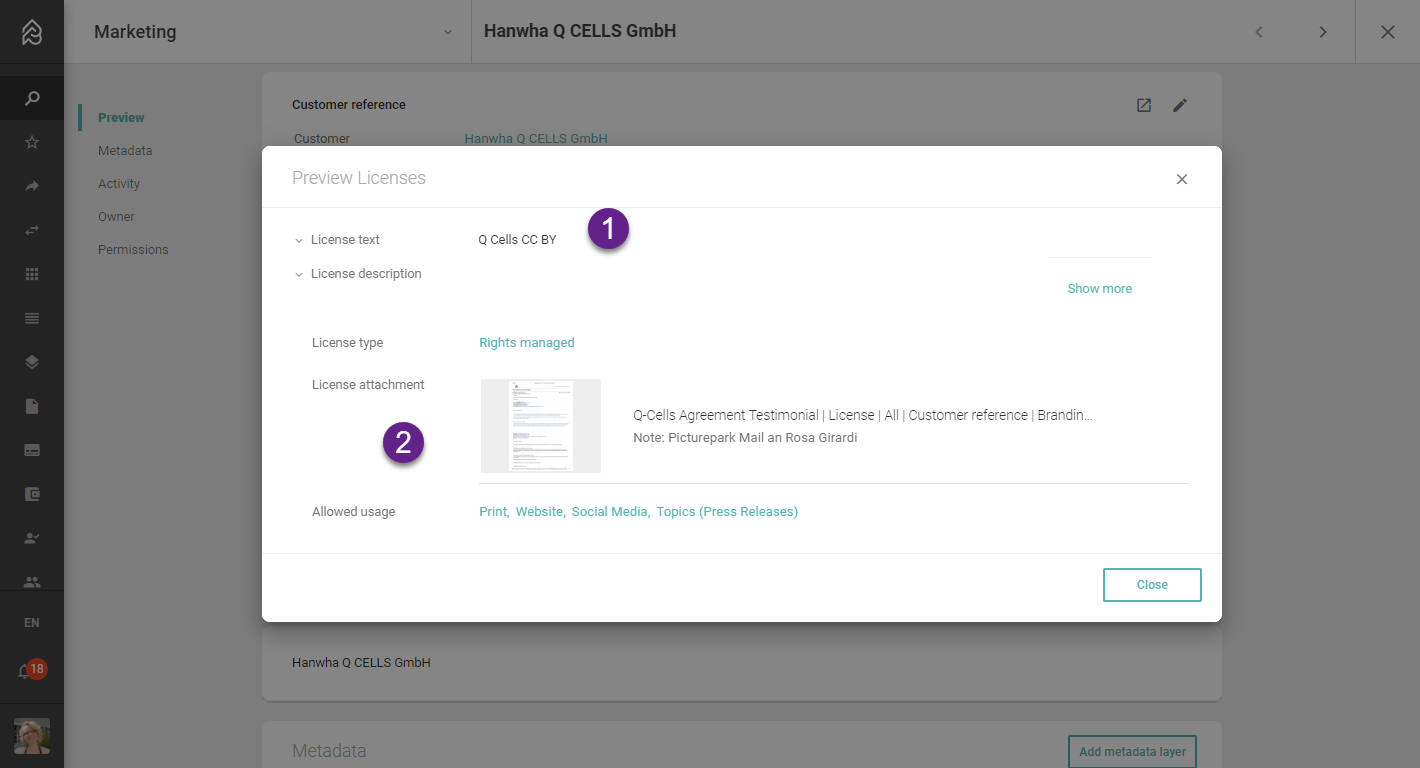
Task: Collapse the License description chevron
Action: point(298,274)
